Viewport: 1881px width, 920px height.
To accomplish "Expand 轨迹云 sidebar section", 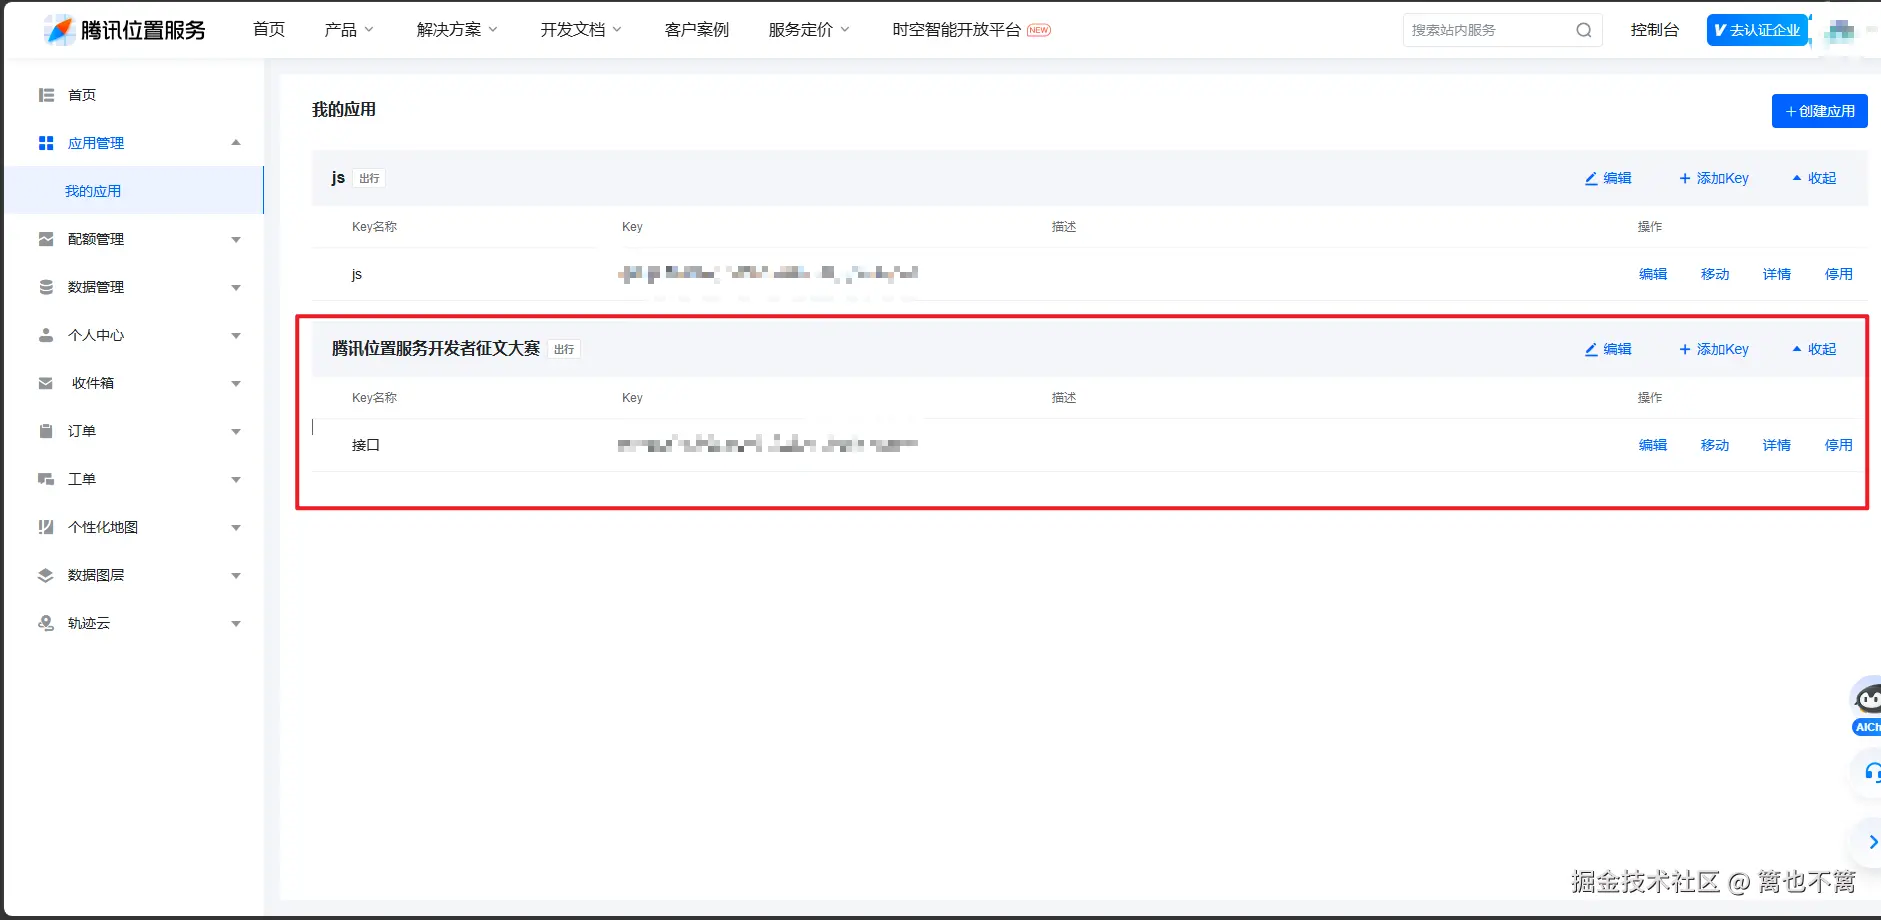I will point(236,624).
